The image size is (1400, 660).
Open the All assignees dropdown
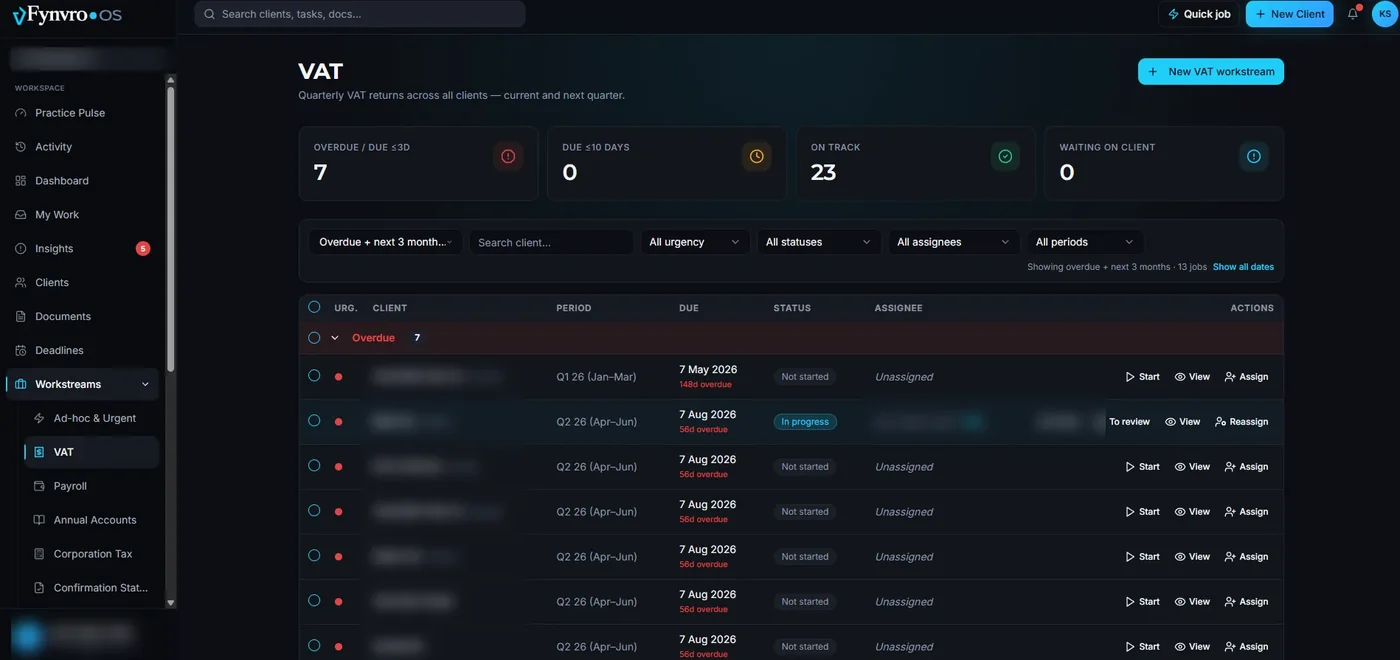pos(953,242)
